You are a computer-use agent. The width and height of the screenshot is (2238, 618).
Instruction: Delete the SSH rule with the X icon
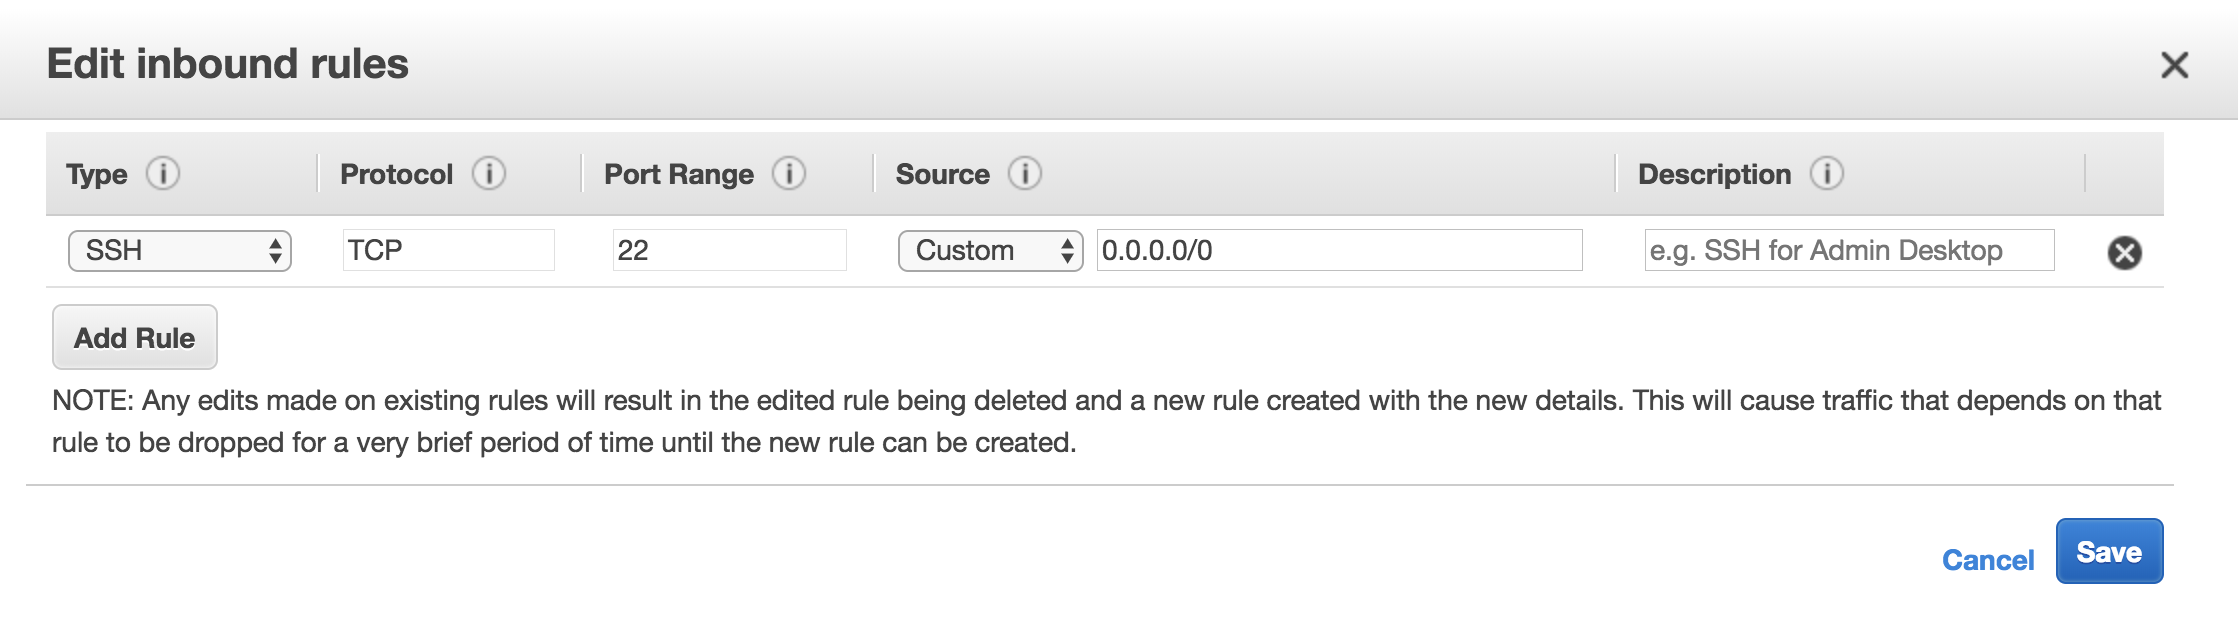(x=2124, y=253)
